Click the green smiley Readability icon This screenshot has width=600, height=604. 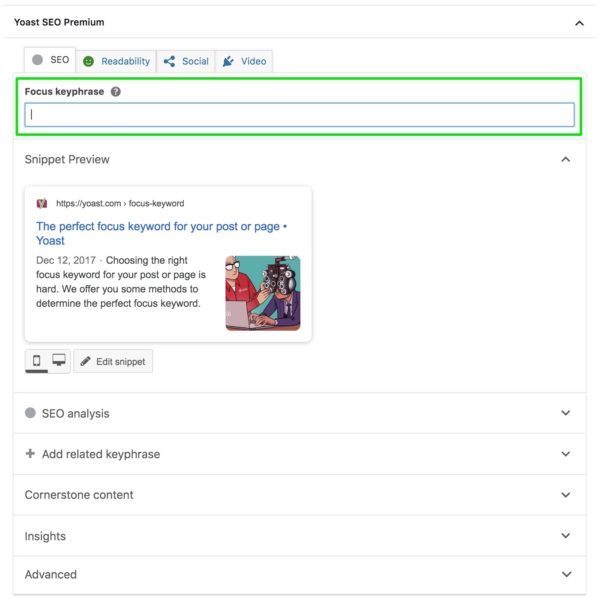click(88, 61)
